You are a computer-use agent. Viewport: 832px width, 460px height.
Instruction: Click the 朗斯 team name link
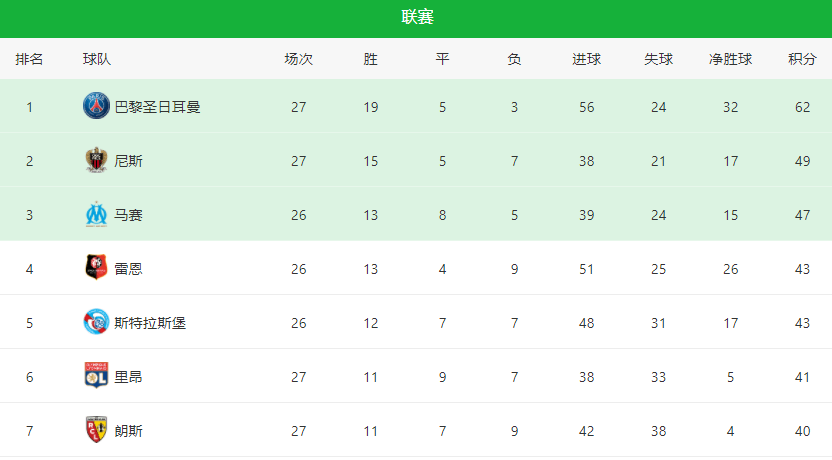[x=128, y=431]
